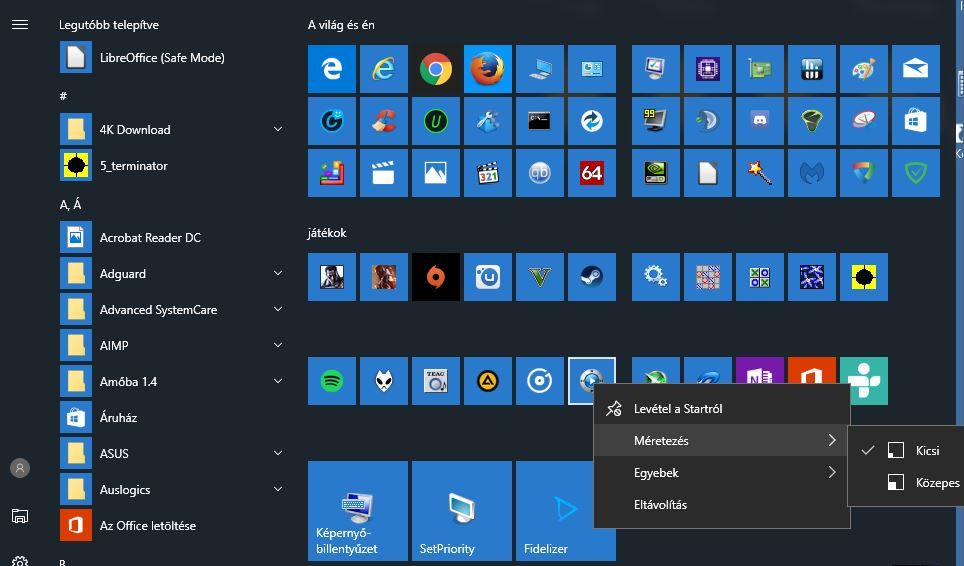Launch the Képernyő-billentyűzet tile
The image size is (964, 566).
point(358,511)
